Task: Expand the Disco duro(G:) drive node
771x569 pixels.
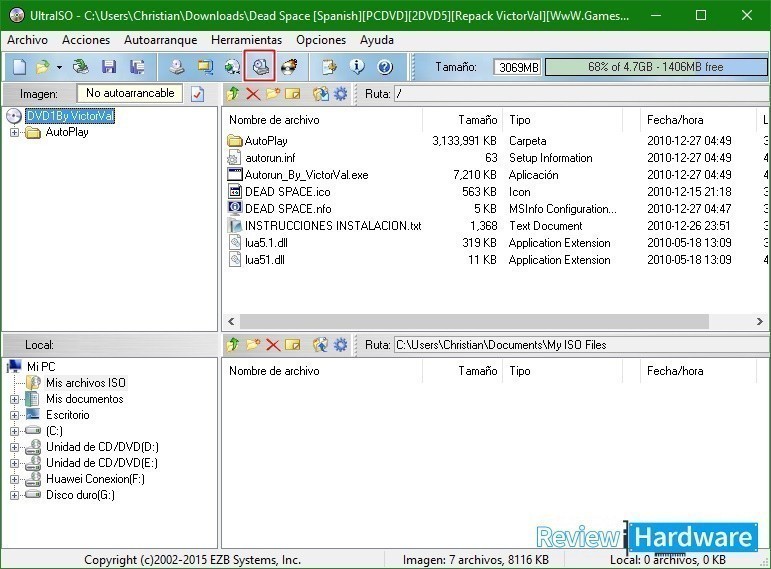Action: pyautogui.click(x=15, y=495)
